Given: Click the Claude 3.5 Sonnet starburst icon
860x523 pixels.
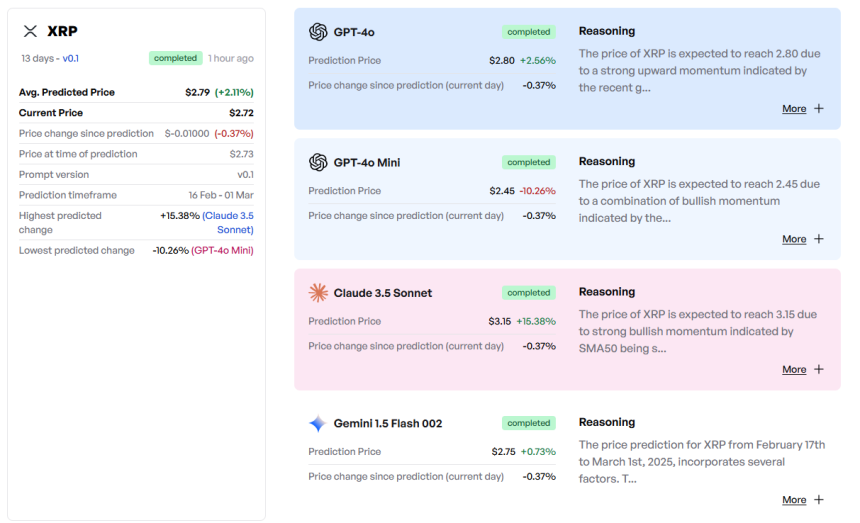Looking at the screenshot, I should (318, 293).
